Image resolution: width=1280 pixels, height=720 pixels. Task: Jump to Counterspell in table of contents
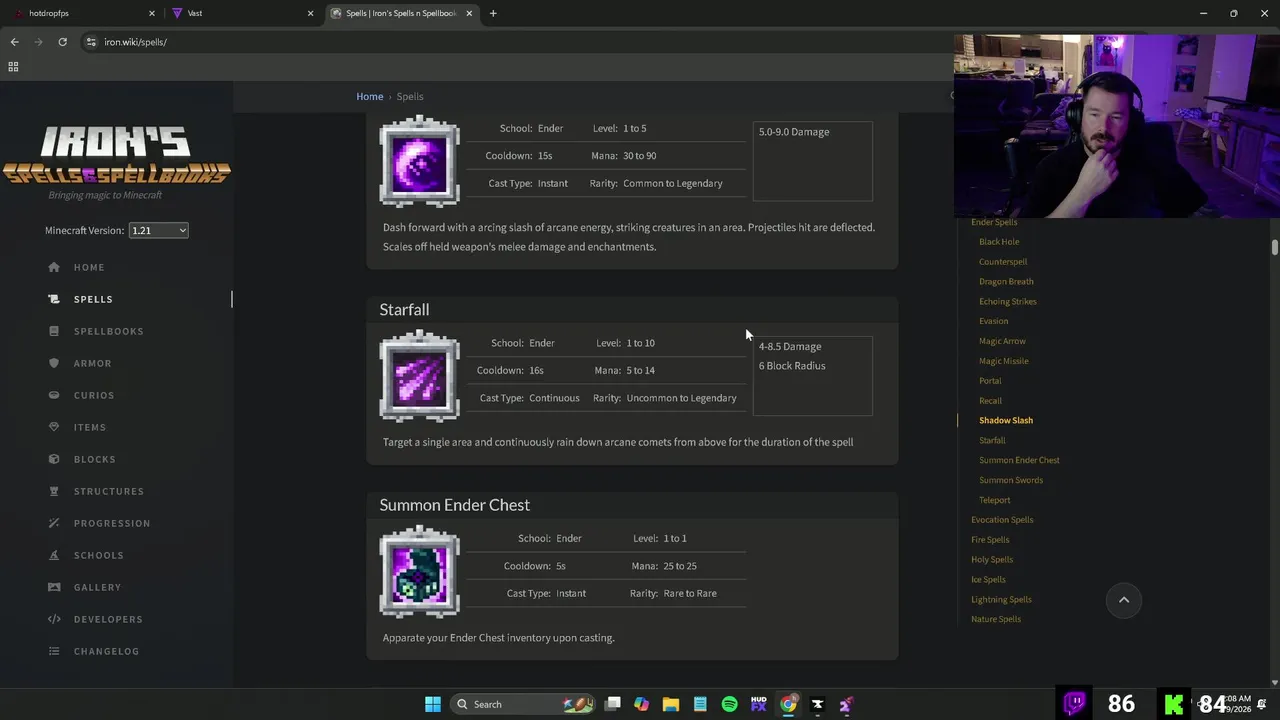[x=1003, y=261]
